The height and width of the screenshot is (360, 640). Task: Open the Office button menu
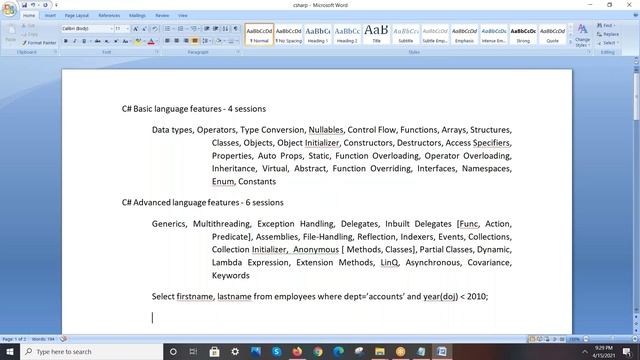pyautogui.click(x=9, y=9)
